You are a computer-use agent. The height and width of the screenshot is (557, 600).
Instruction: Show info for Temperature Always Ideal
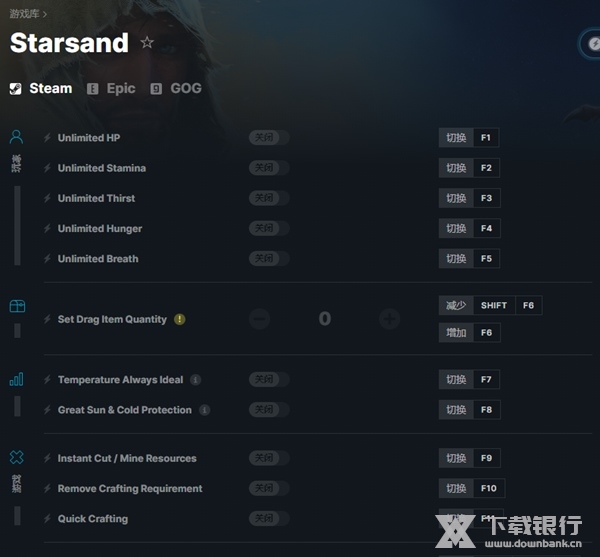(x=196, y=380)
